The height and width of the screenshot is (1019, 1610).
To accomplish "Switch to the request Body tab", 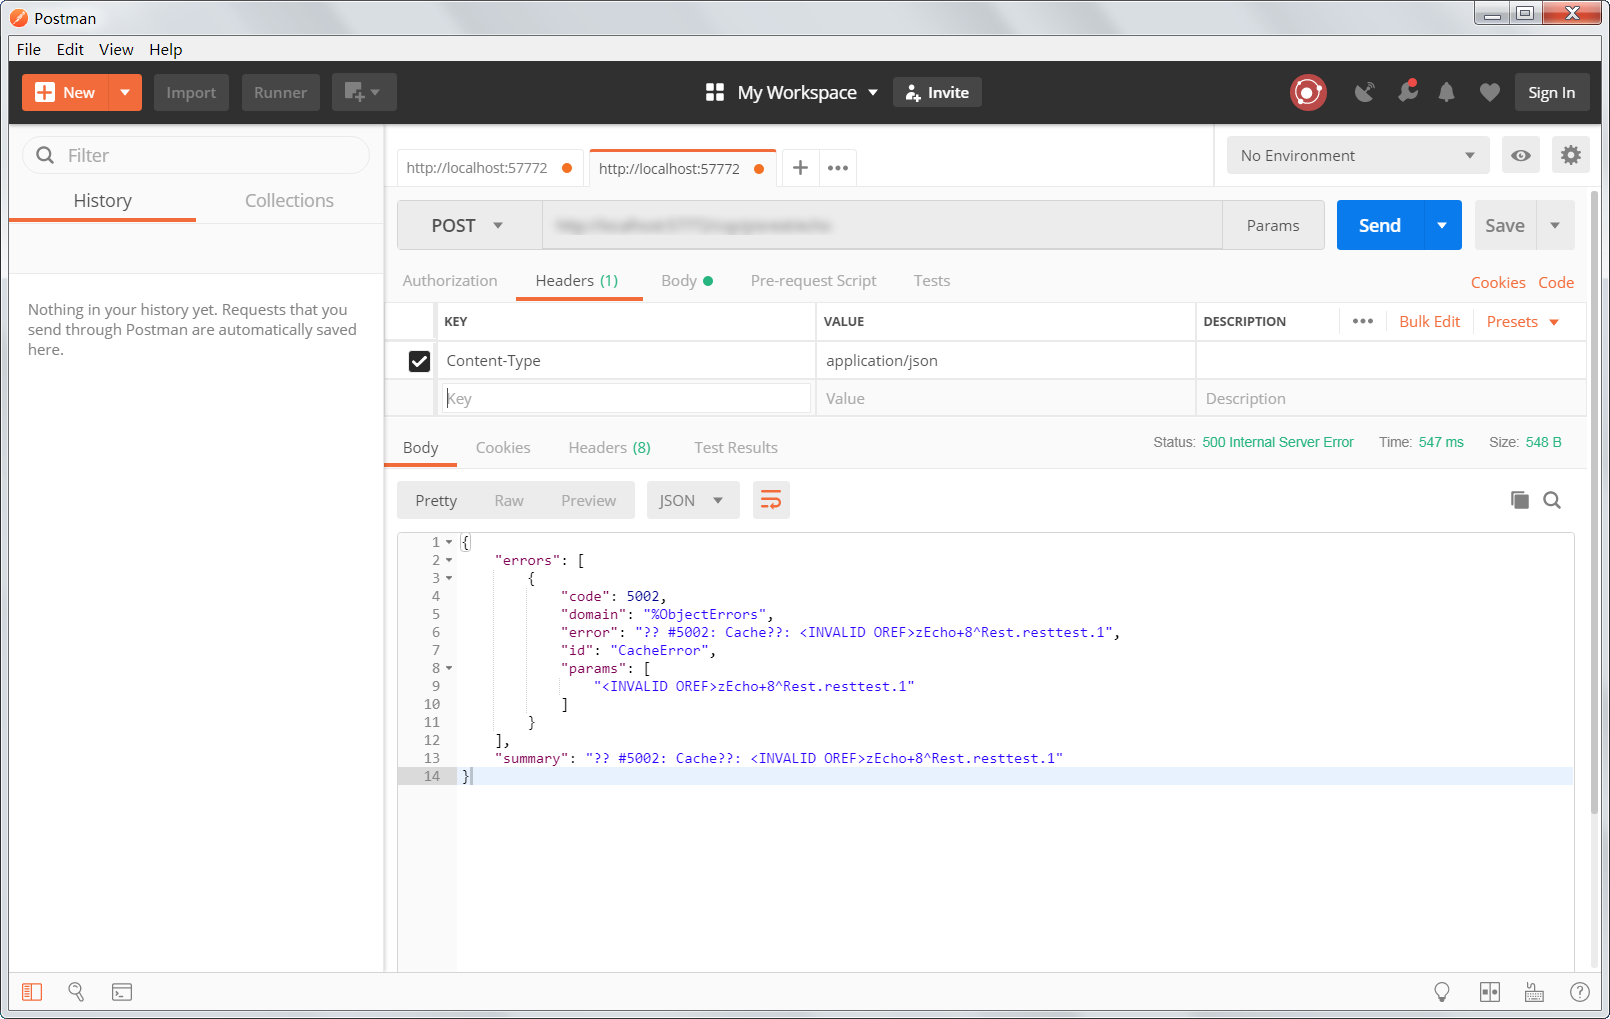I will point(687,281).
